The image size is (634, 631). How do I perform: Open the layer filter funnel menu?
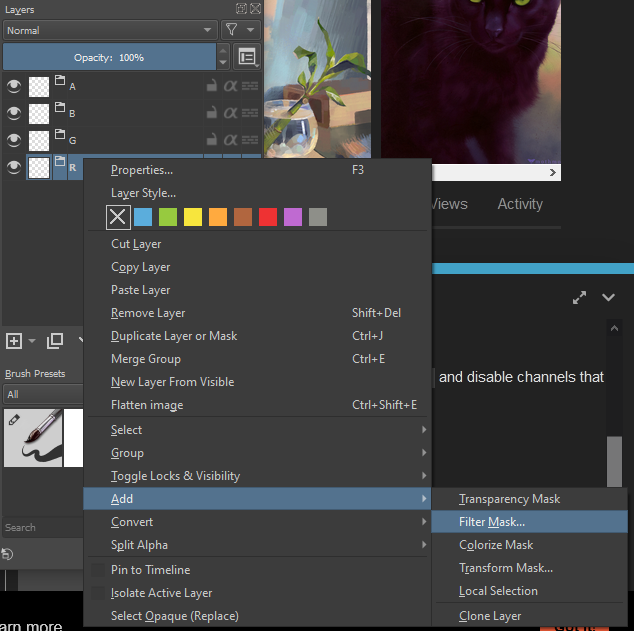pyautogui.click(x=232, y=30)
